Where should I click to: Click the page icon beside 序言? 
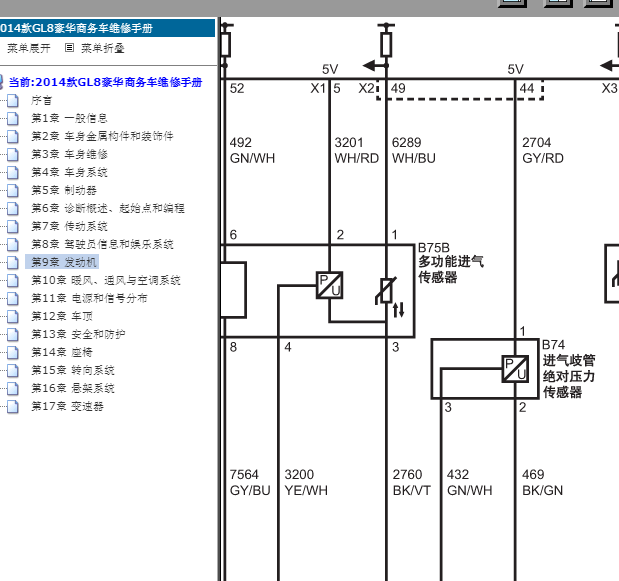coord(13,100)
